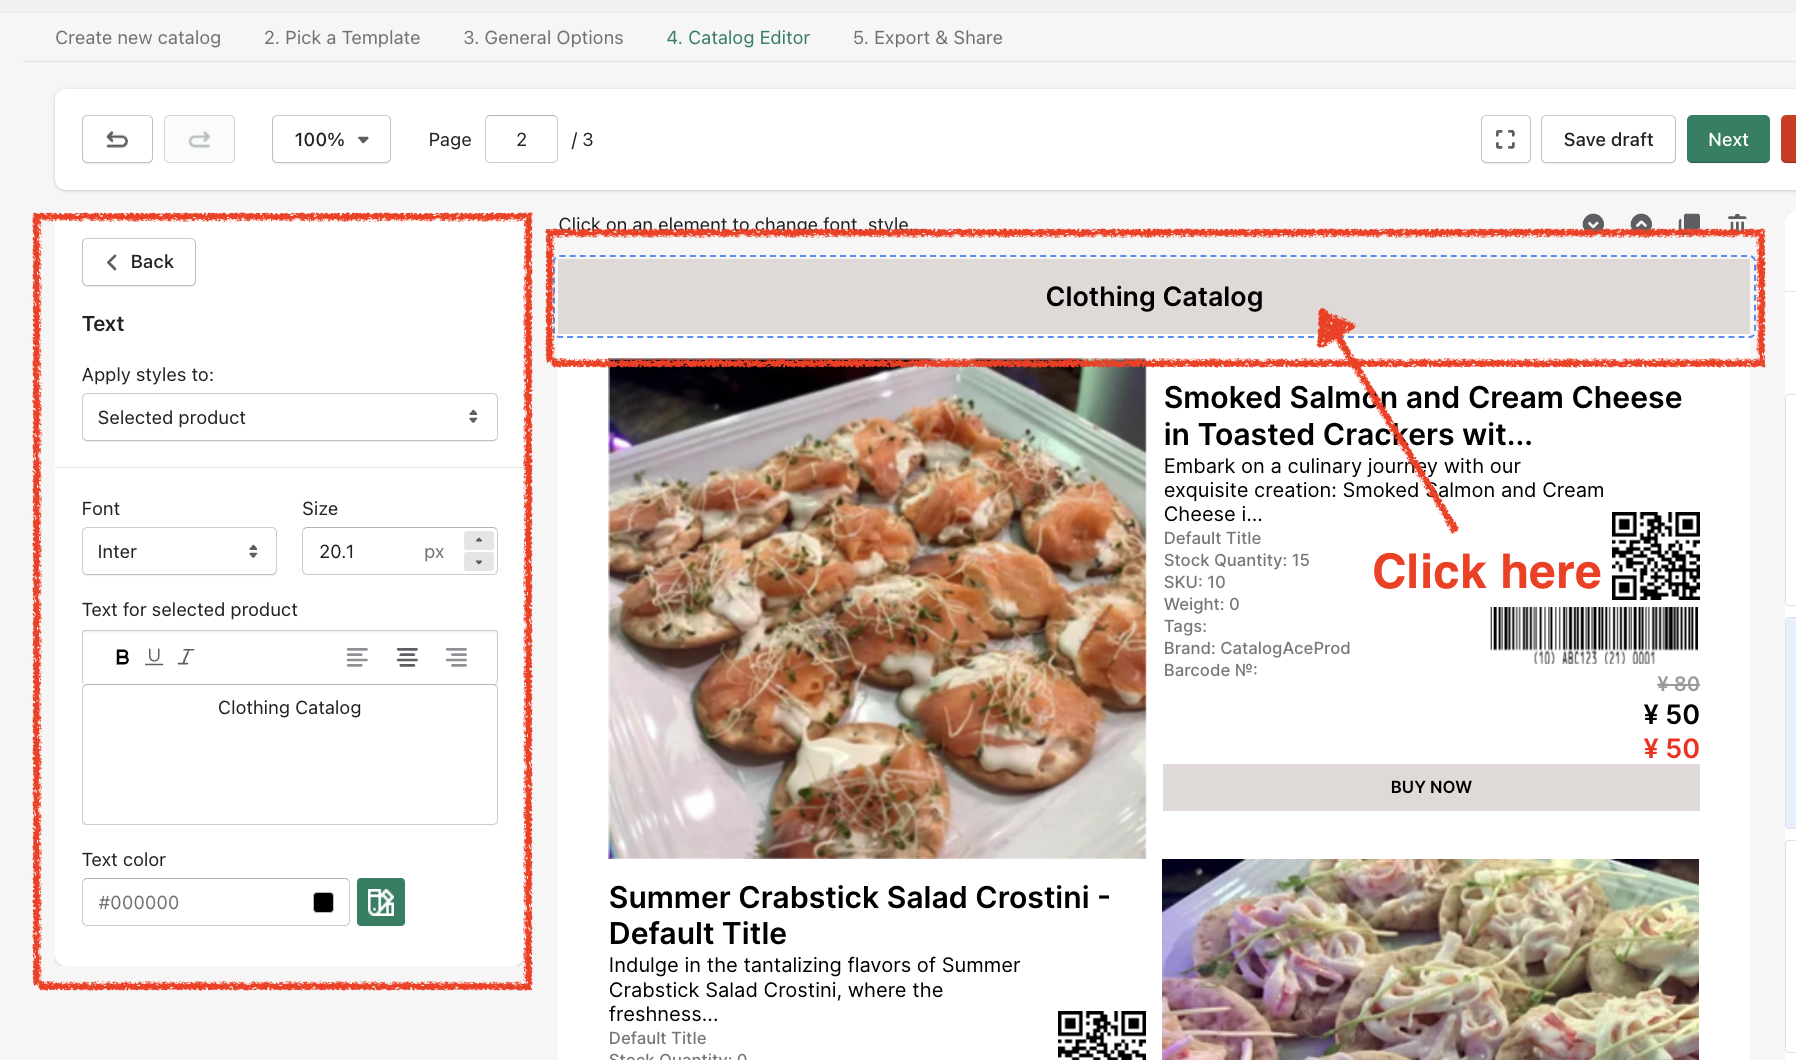Toggle underline text formatting
Viewport: 1796px width, 1060px height.
pyautogui.click(x=154, y=657)
